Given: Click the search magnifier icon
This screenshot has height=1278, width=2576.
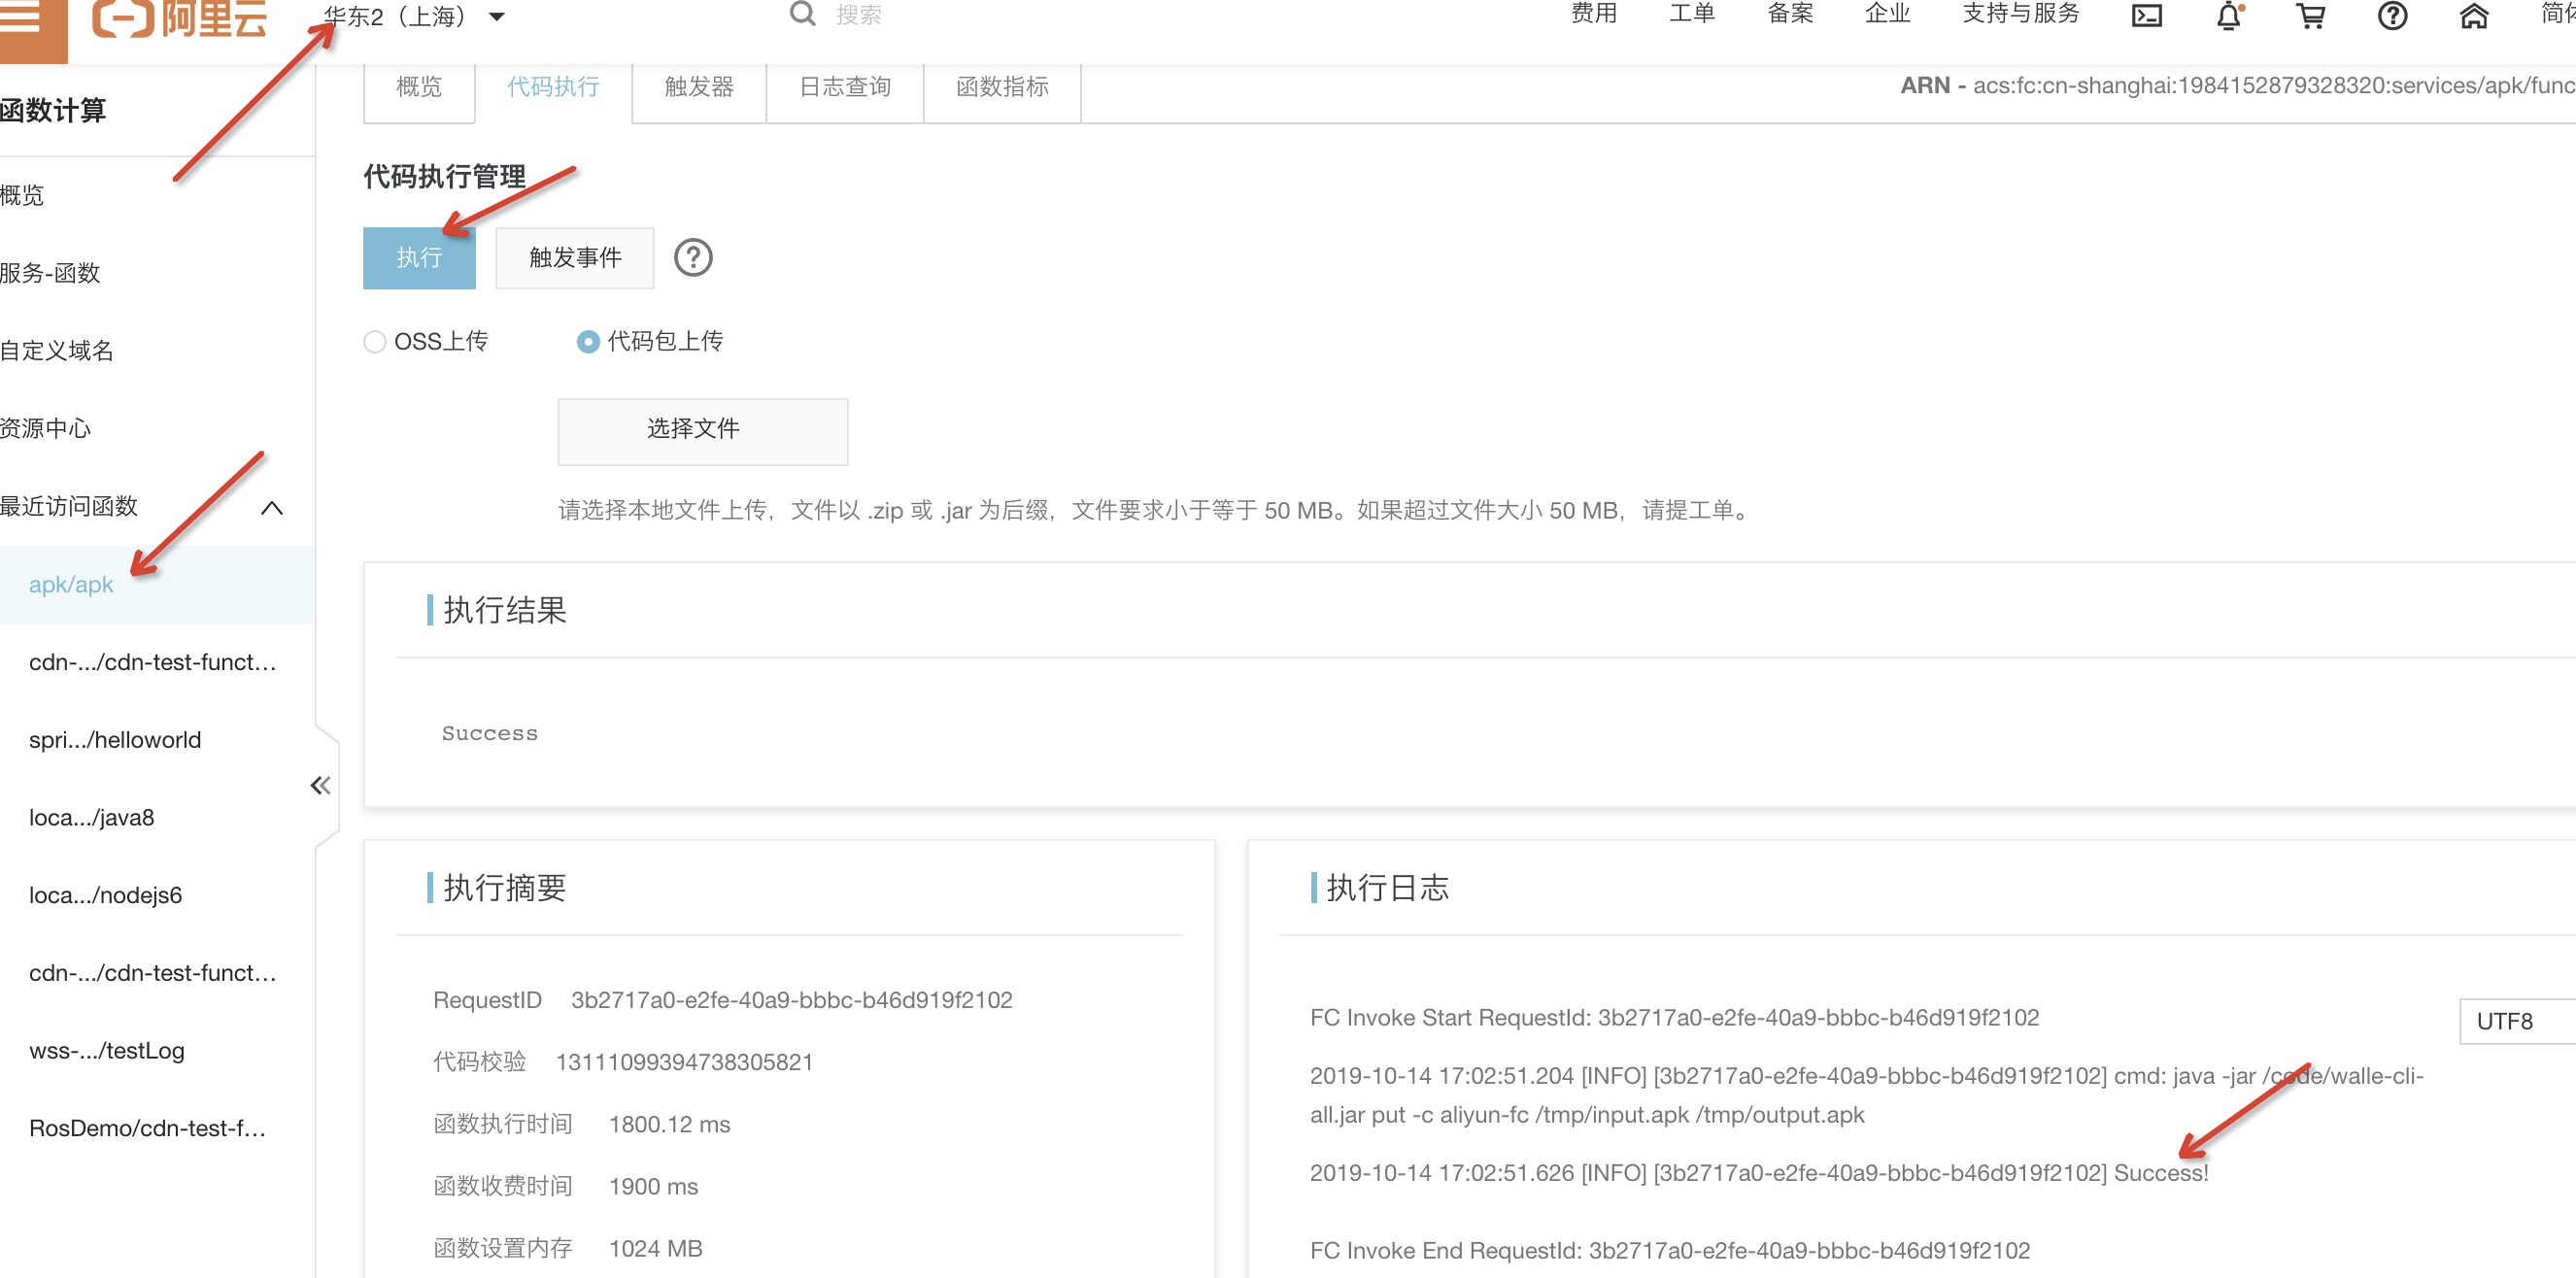Looking at the screenshot, I should pyautogui.click(x=802, y=15).
